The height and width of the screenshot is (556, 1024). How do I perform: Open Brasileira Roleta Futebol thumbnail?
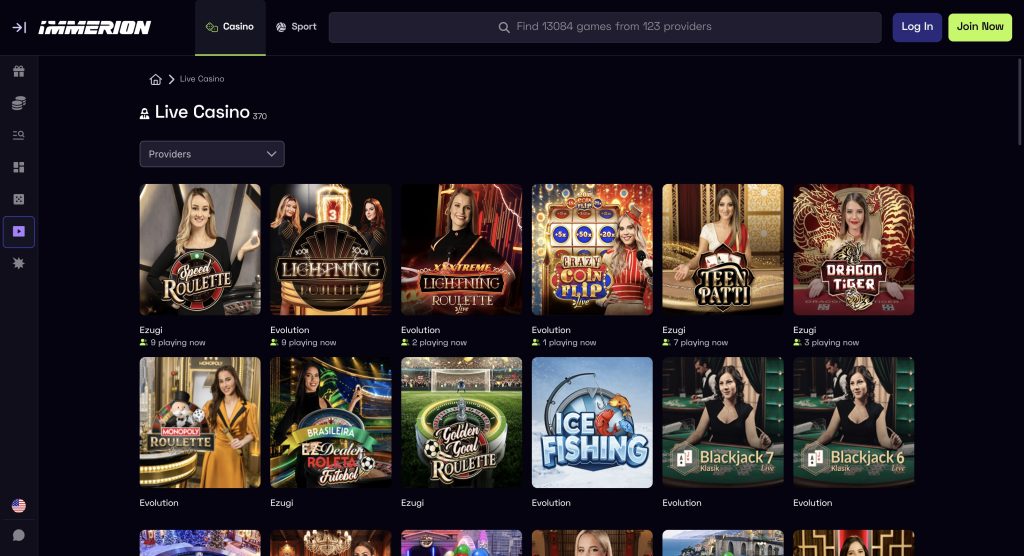[x=330, y=422]
